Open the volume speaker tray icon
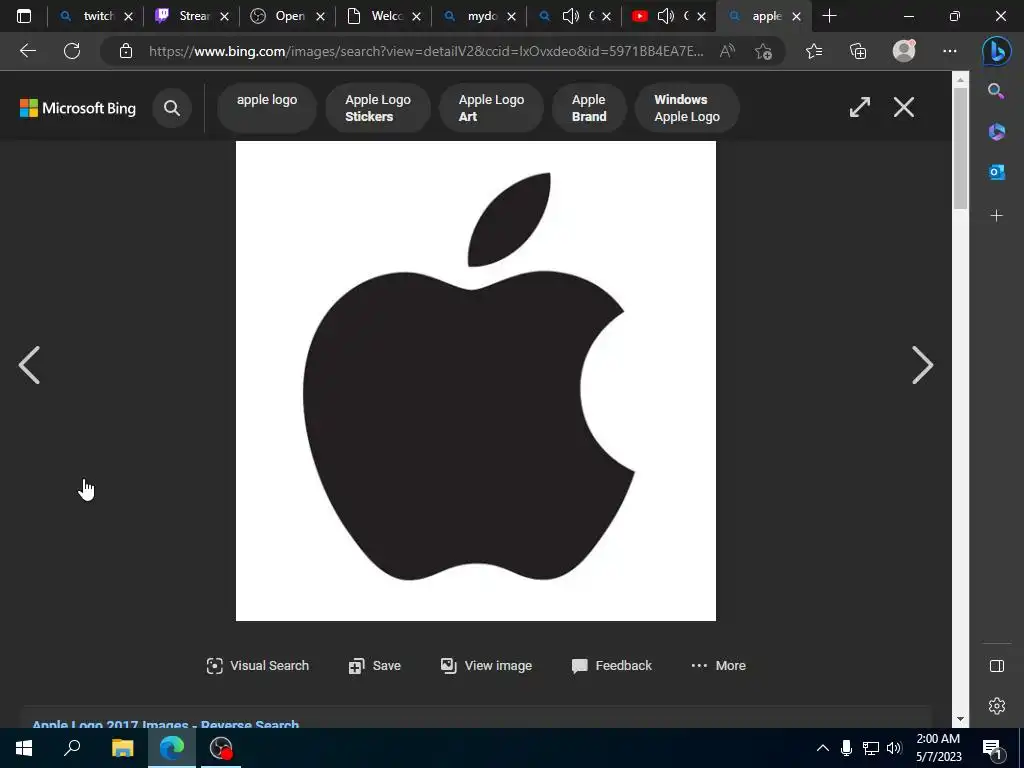The image size is (1024, 768). click(x=894, y=748)
